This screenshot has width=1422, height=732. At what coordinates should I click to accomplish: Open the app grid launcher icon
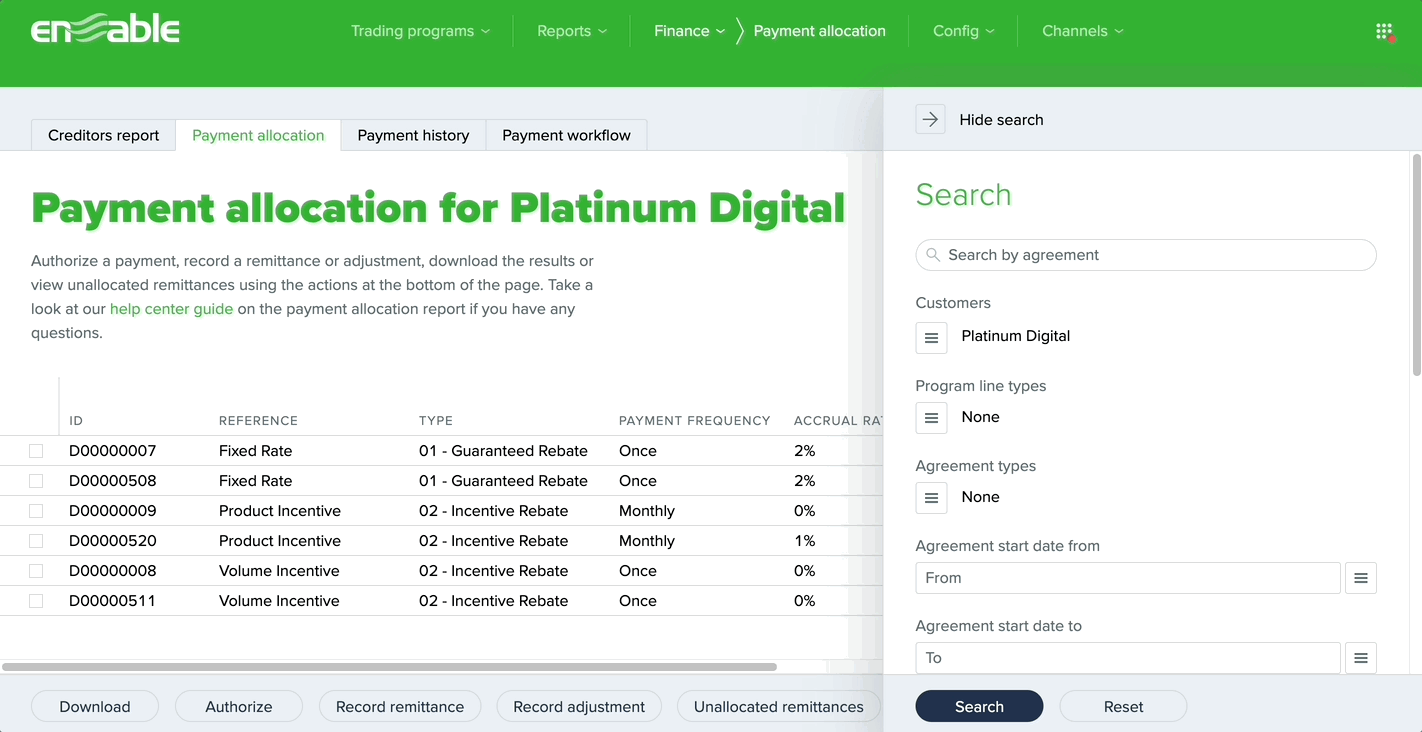click(1384, 32)
